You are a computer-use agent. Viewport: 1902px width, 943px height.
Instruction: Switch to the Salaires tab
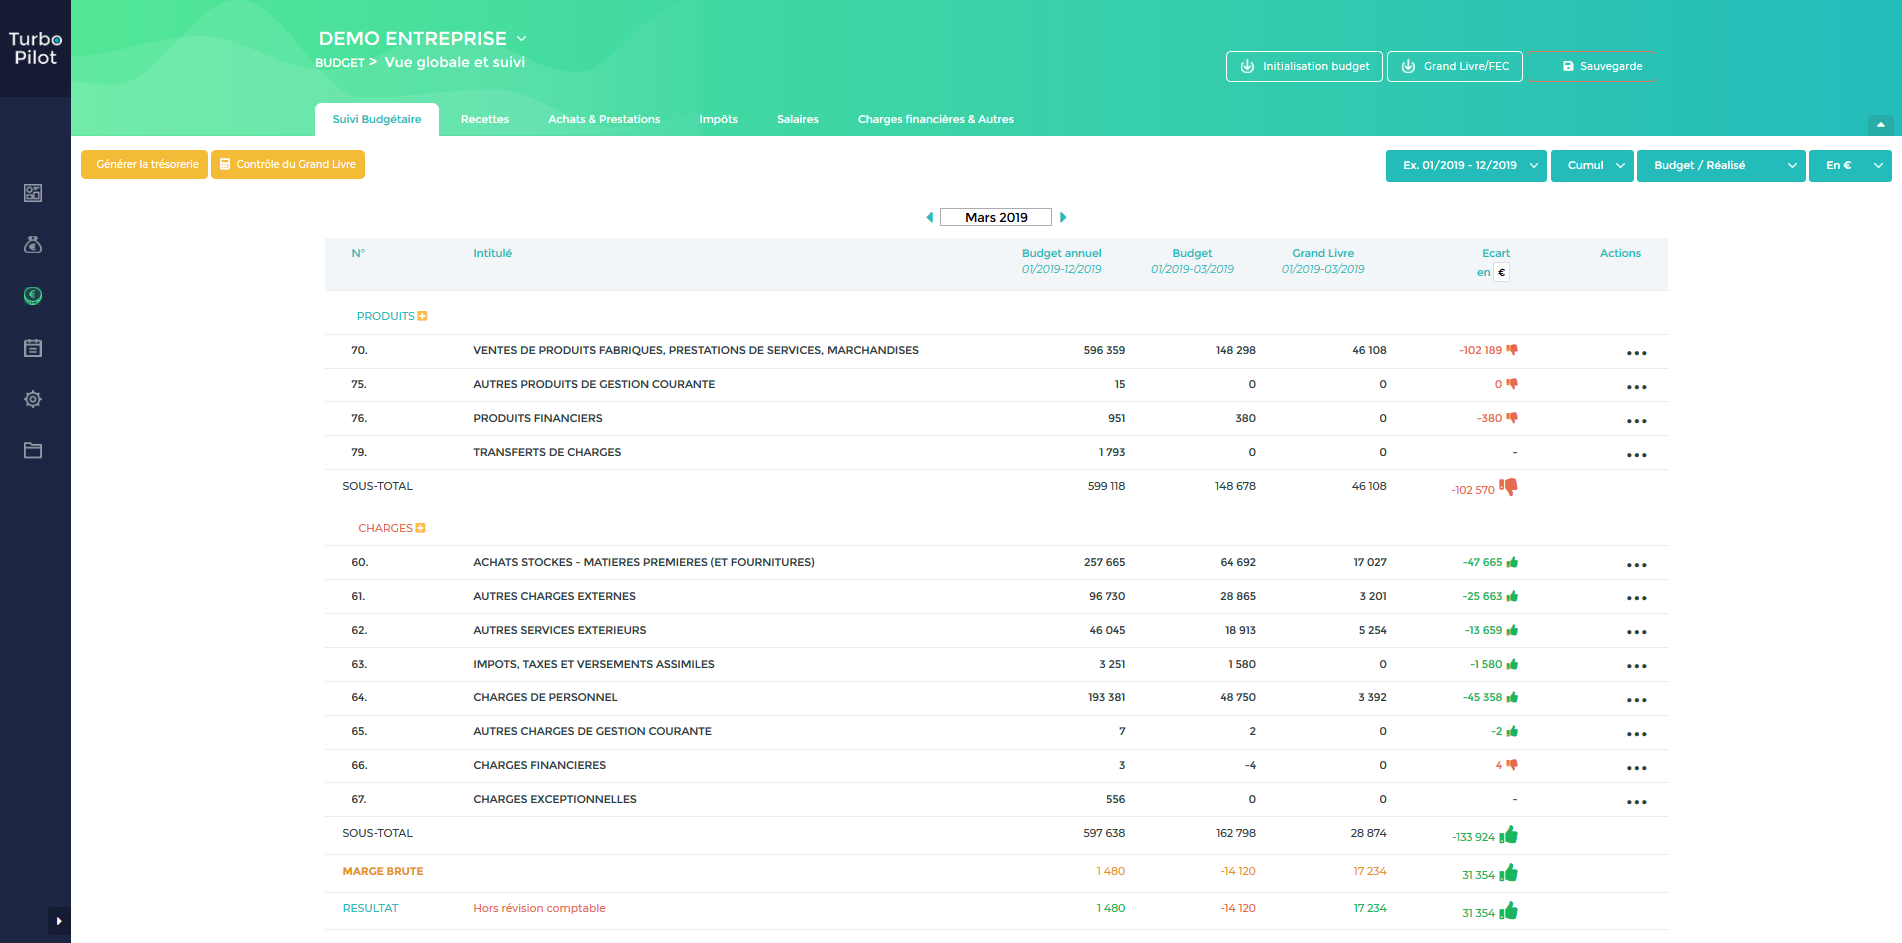[x=798, y=119]
